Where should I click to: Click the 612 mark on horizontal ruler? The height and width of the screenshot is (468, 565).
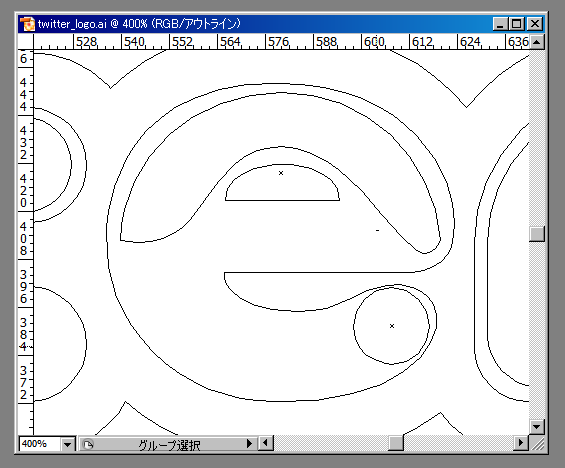[422, 42]
